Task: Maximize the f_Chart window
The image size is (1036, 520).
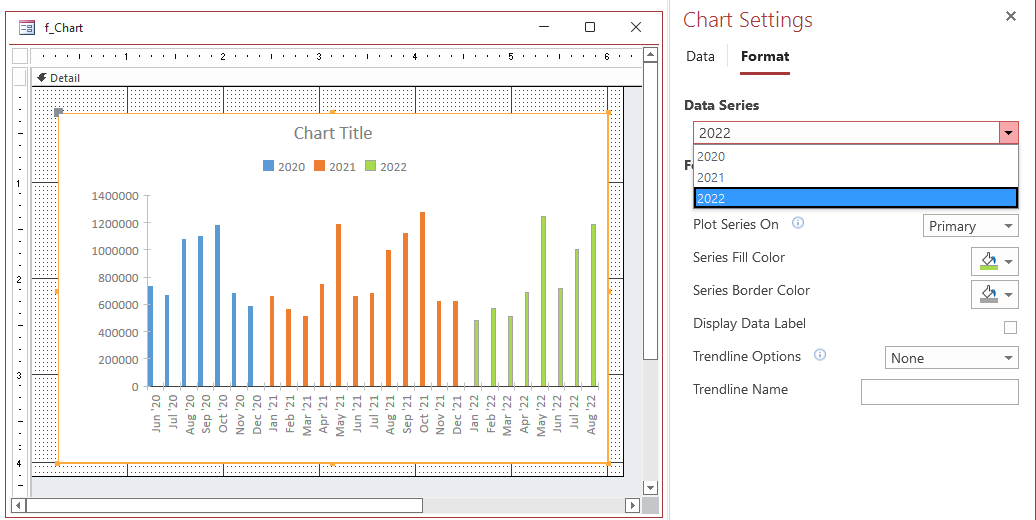Action: [590, 27]
